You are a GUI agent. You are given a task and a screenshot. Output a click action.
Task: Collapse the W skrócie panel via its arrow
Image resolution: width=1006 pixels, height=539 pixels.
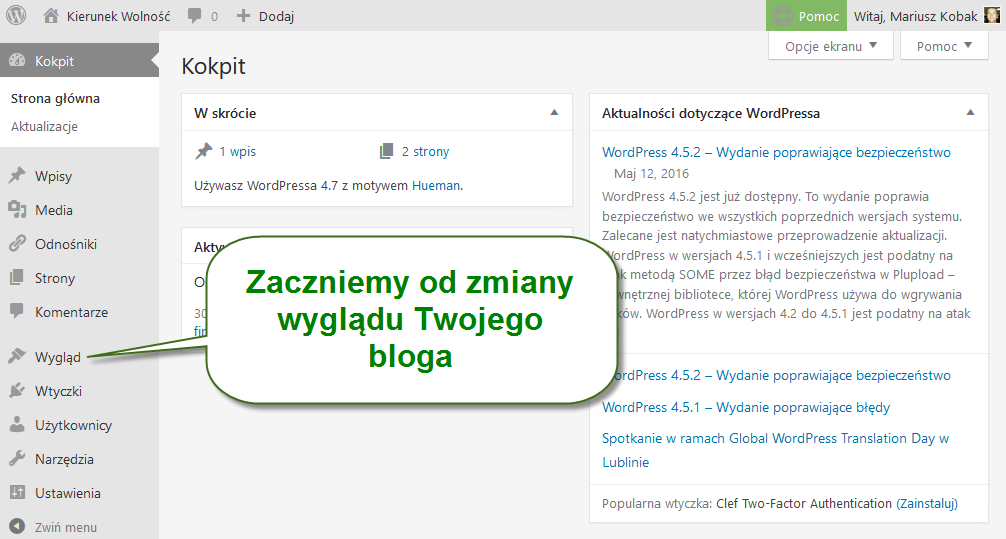pos(554,112)
